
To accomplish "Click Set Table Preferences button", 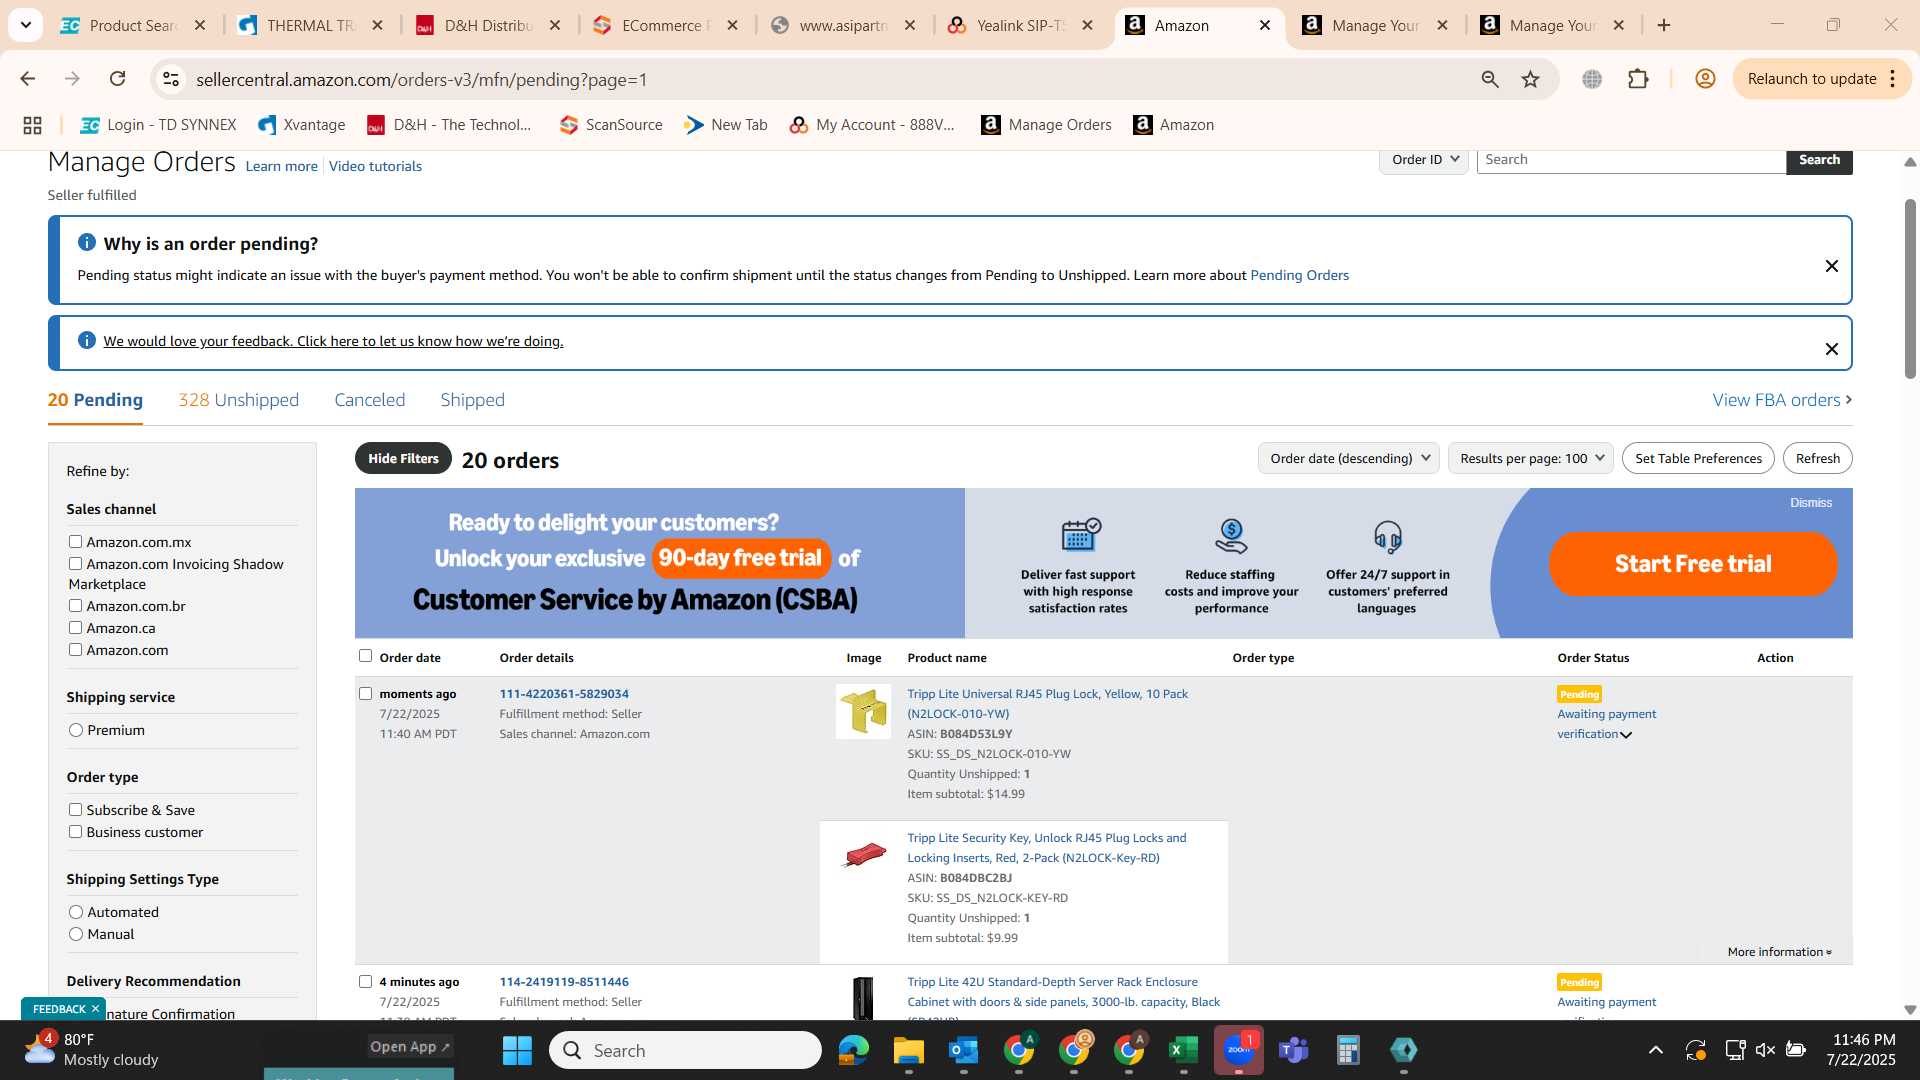I will click(x=1698, y=458).
